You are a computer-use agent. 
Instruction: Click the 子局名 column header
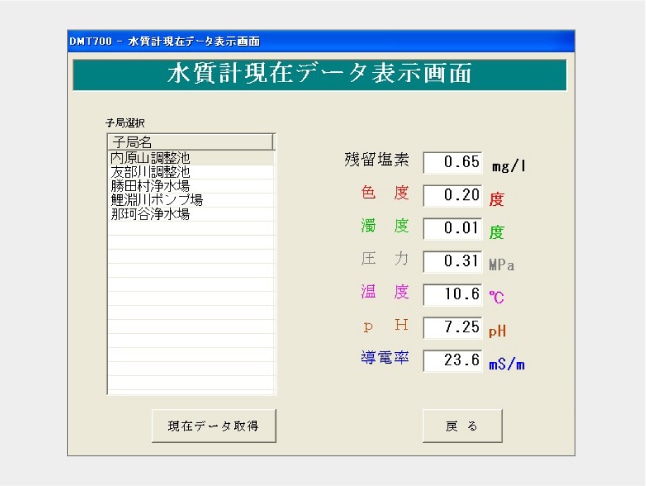pos(188,142)
